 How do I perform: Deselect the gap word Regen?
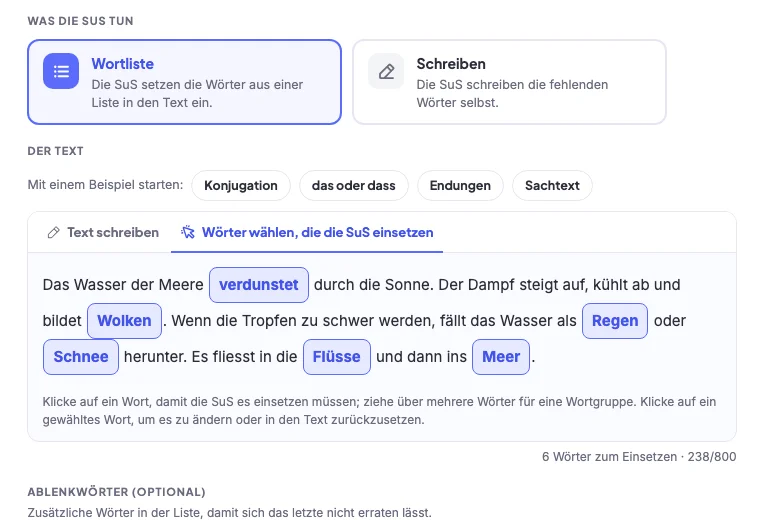coord(615,321)
